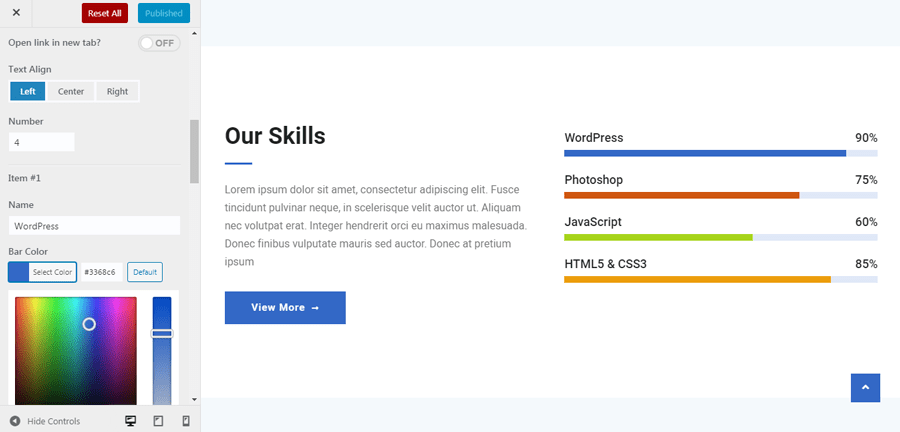Click the Hide Controls arrow icon
The height and width of the screenshot is (432, 900).
15,421
